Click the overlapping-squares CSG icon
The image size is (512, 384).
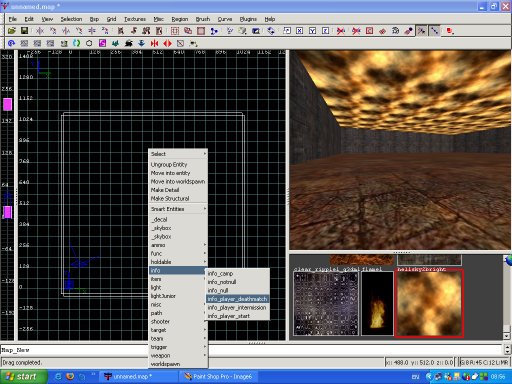[x=188, y=31]
